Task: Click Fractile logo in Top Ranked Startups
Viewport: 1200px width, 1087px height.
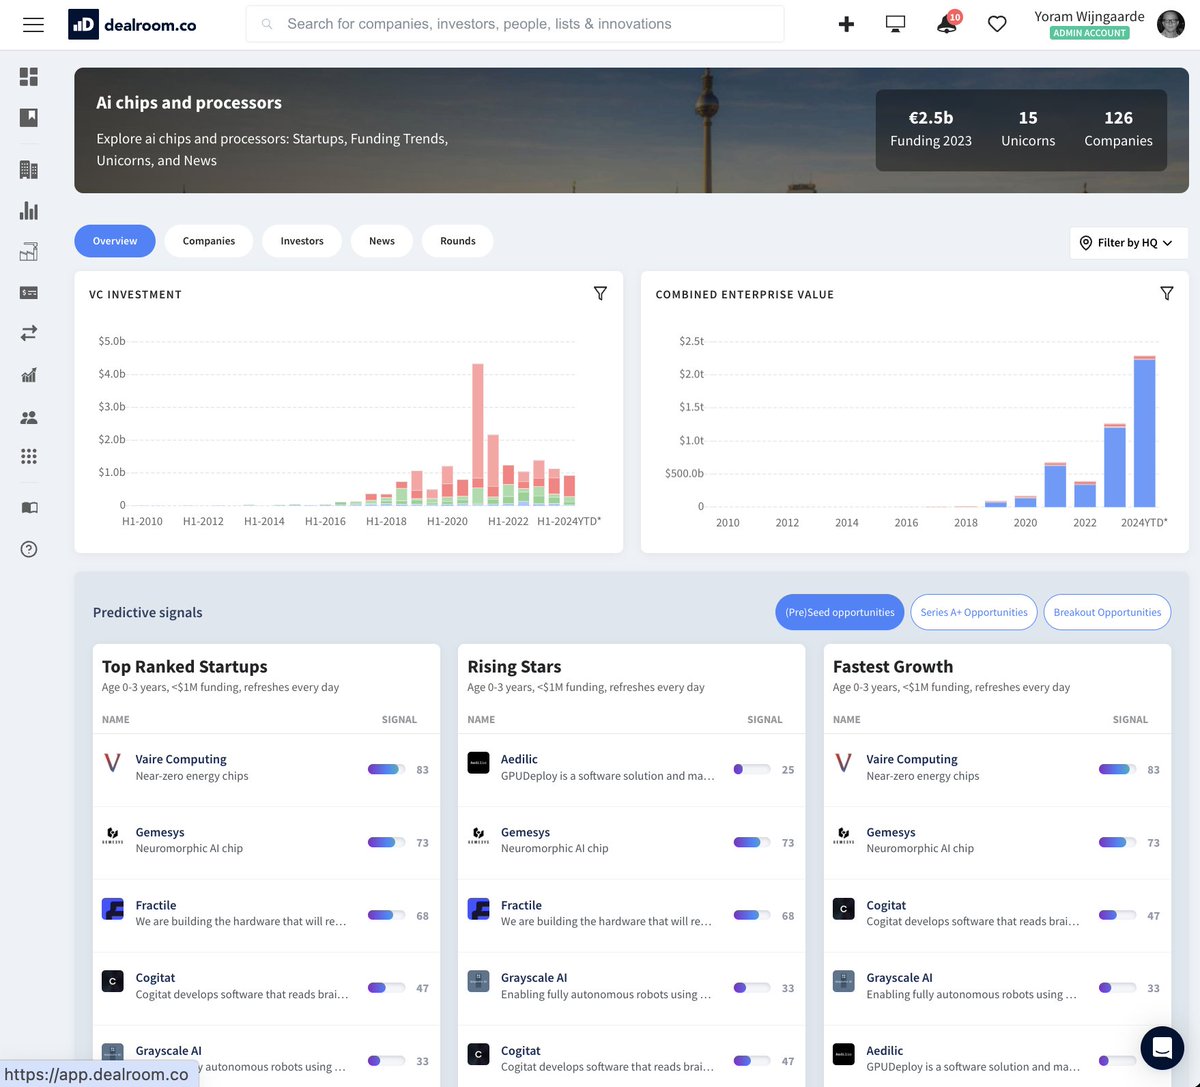Action: click(x=113, y=909)
